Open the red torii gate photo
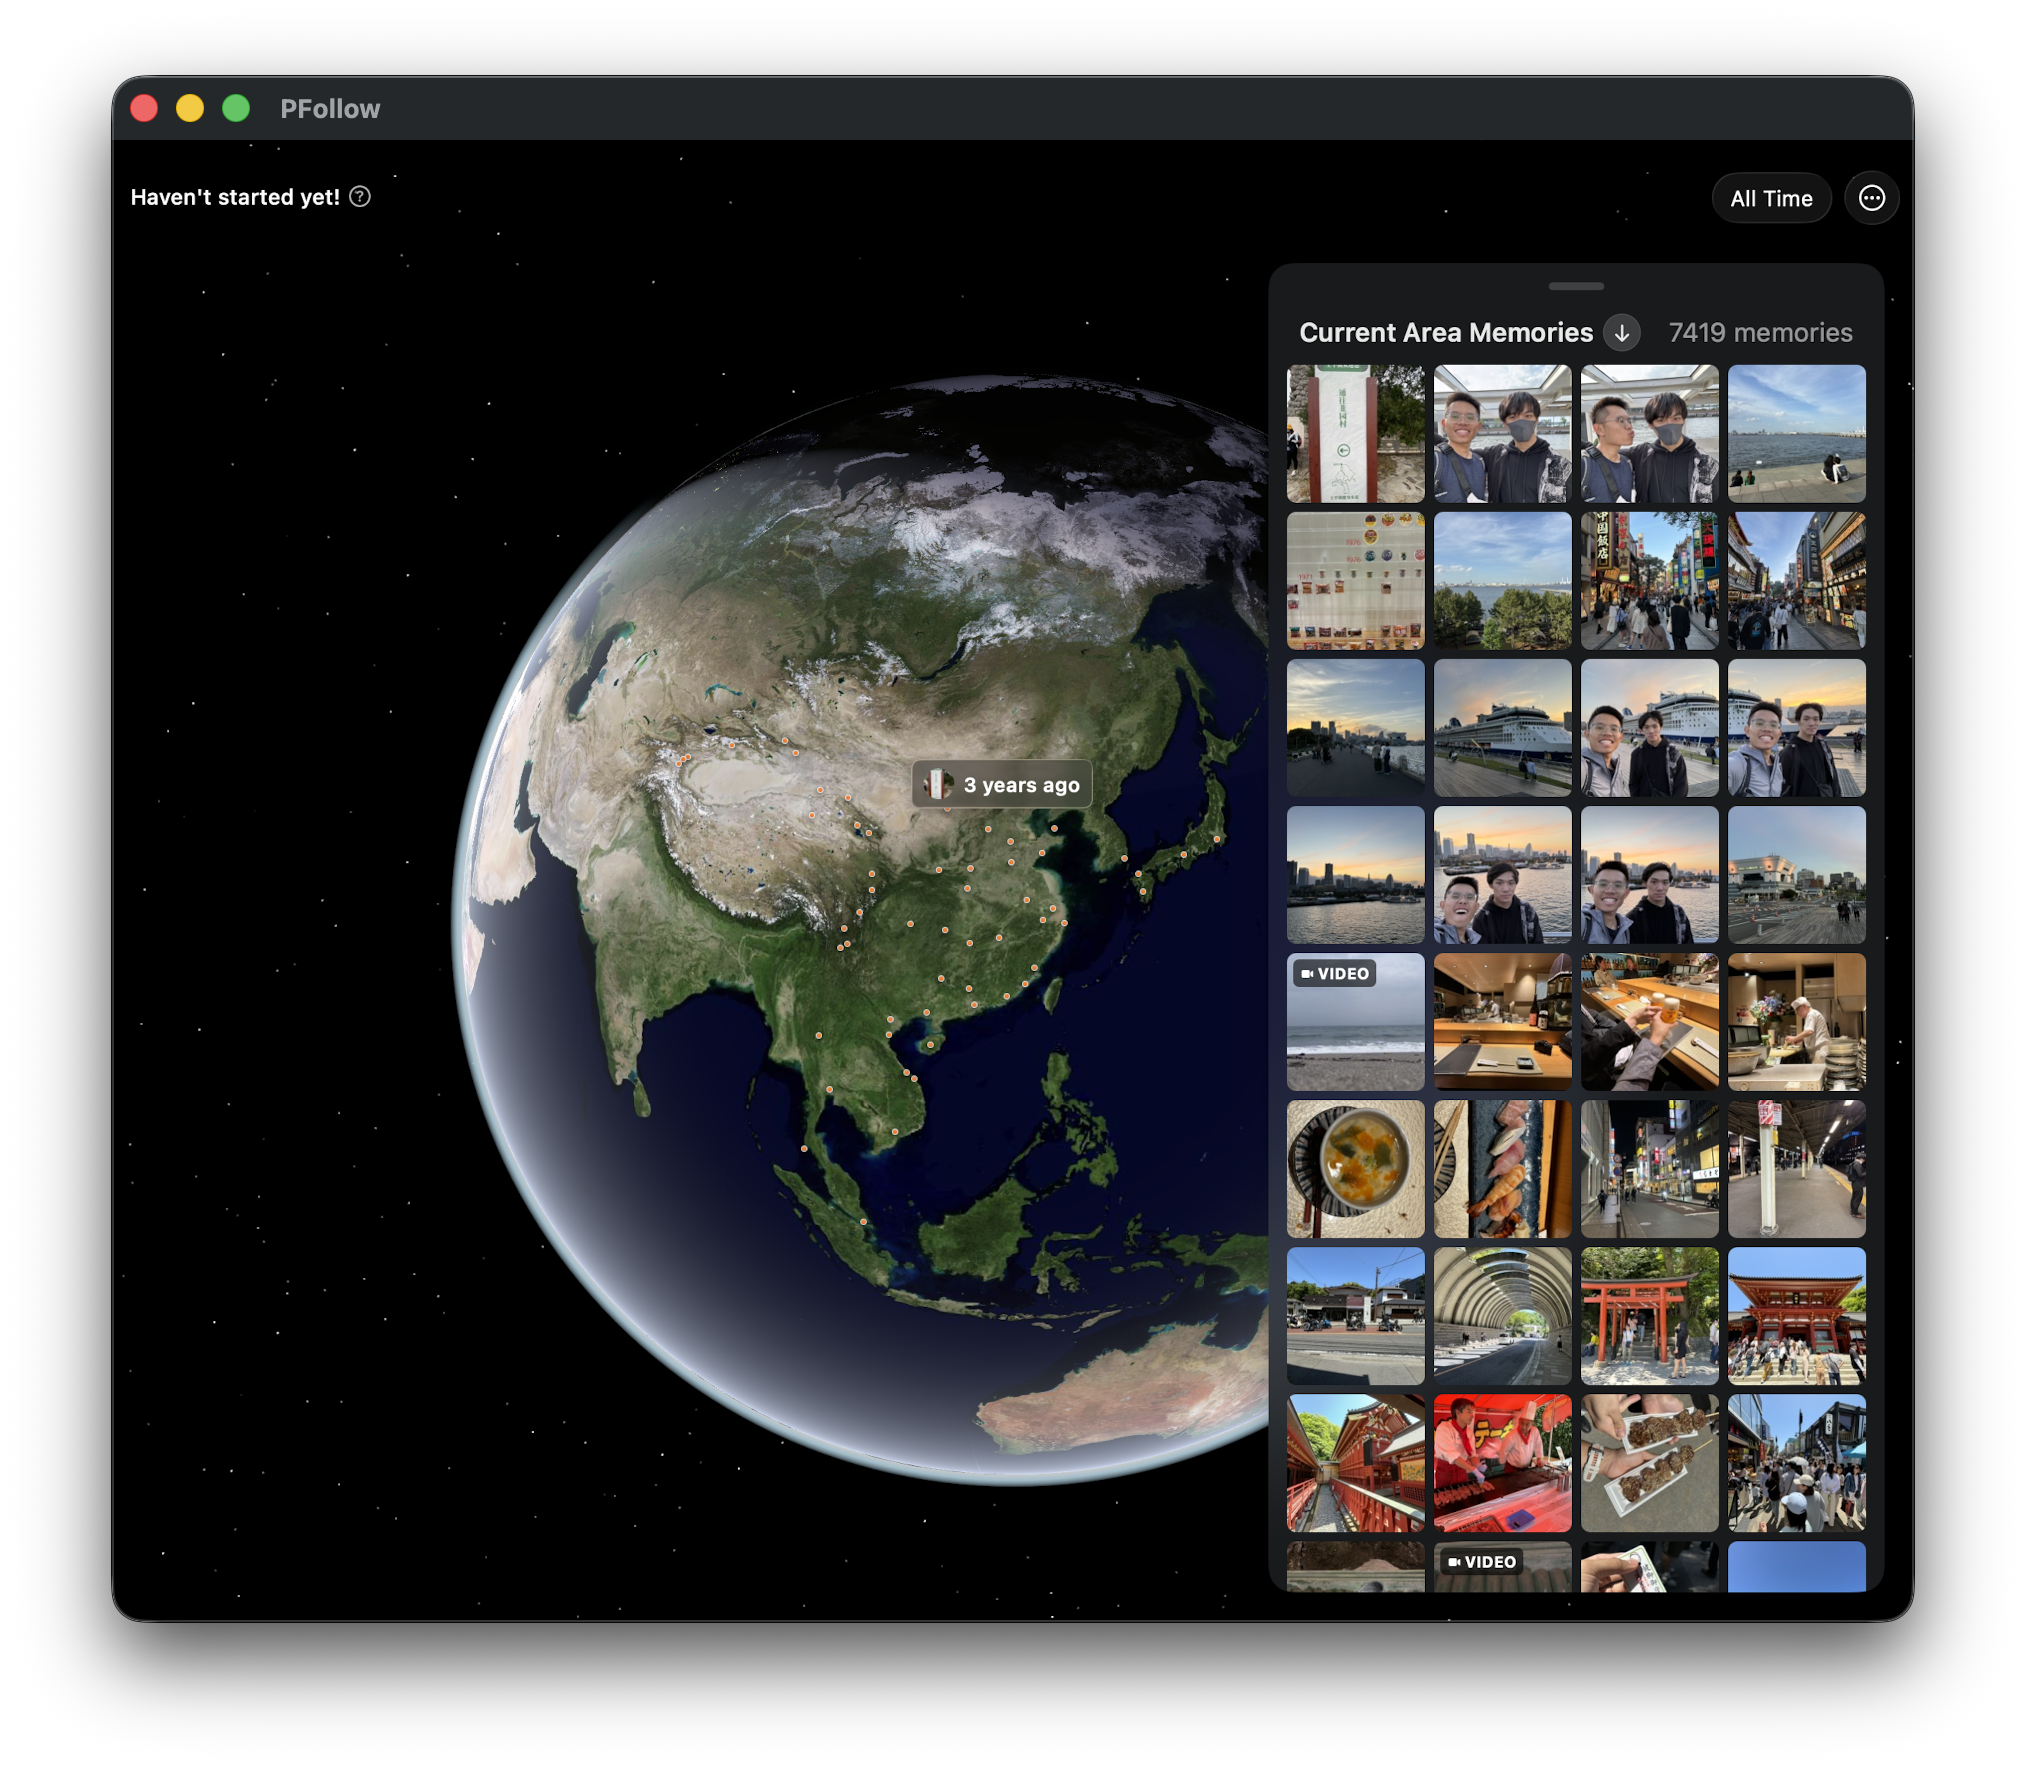2026x1770 pixels. tap(1649, 1315)
